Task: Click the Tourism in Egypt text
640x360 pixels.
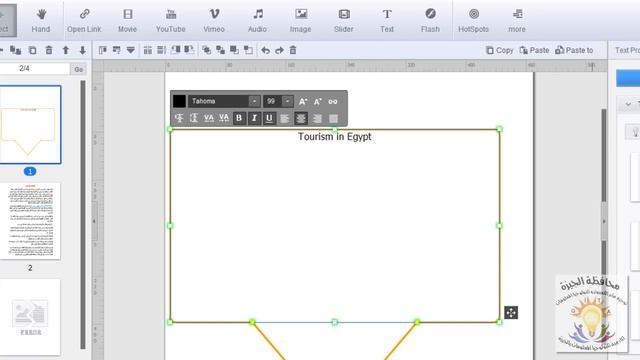Action: (x=335, y=137)
